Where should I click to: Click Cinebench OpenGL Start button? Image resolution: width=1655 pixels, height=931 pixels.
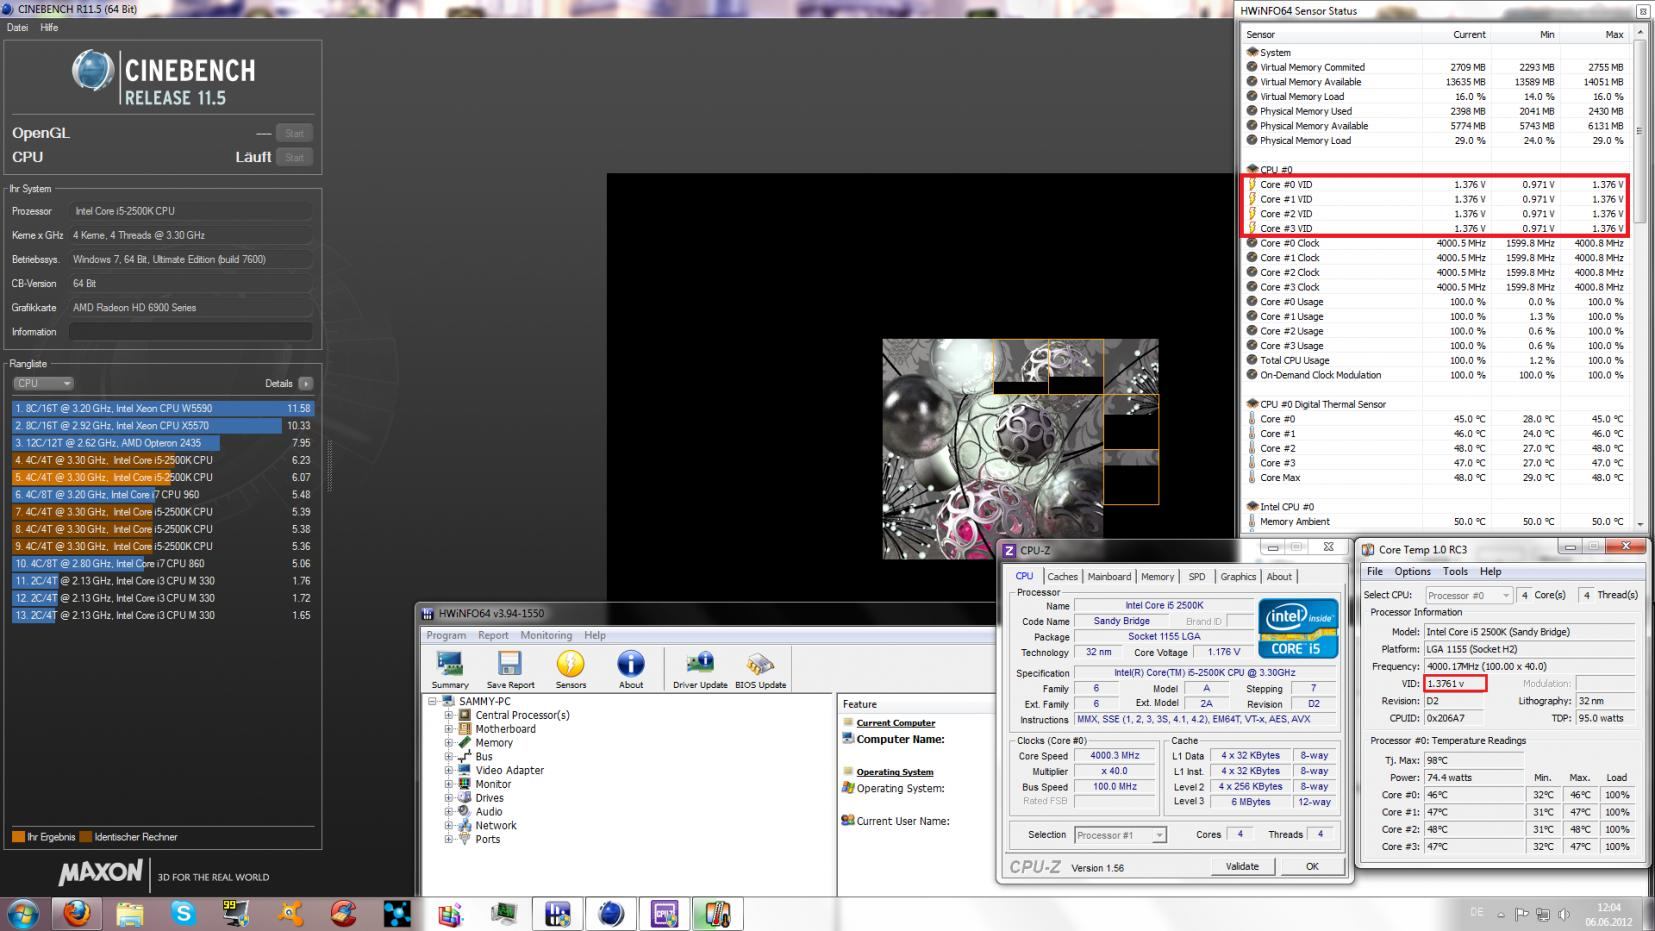click(294, 133)
